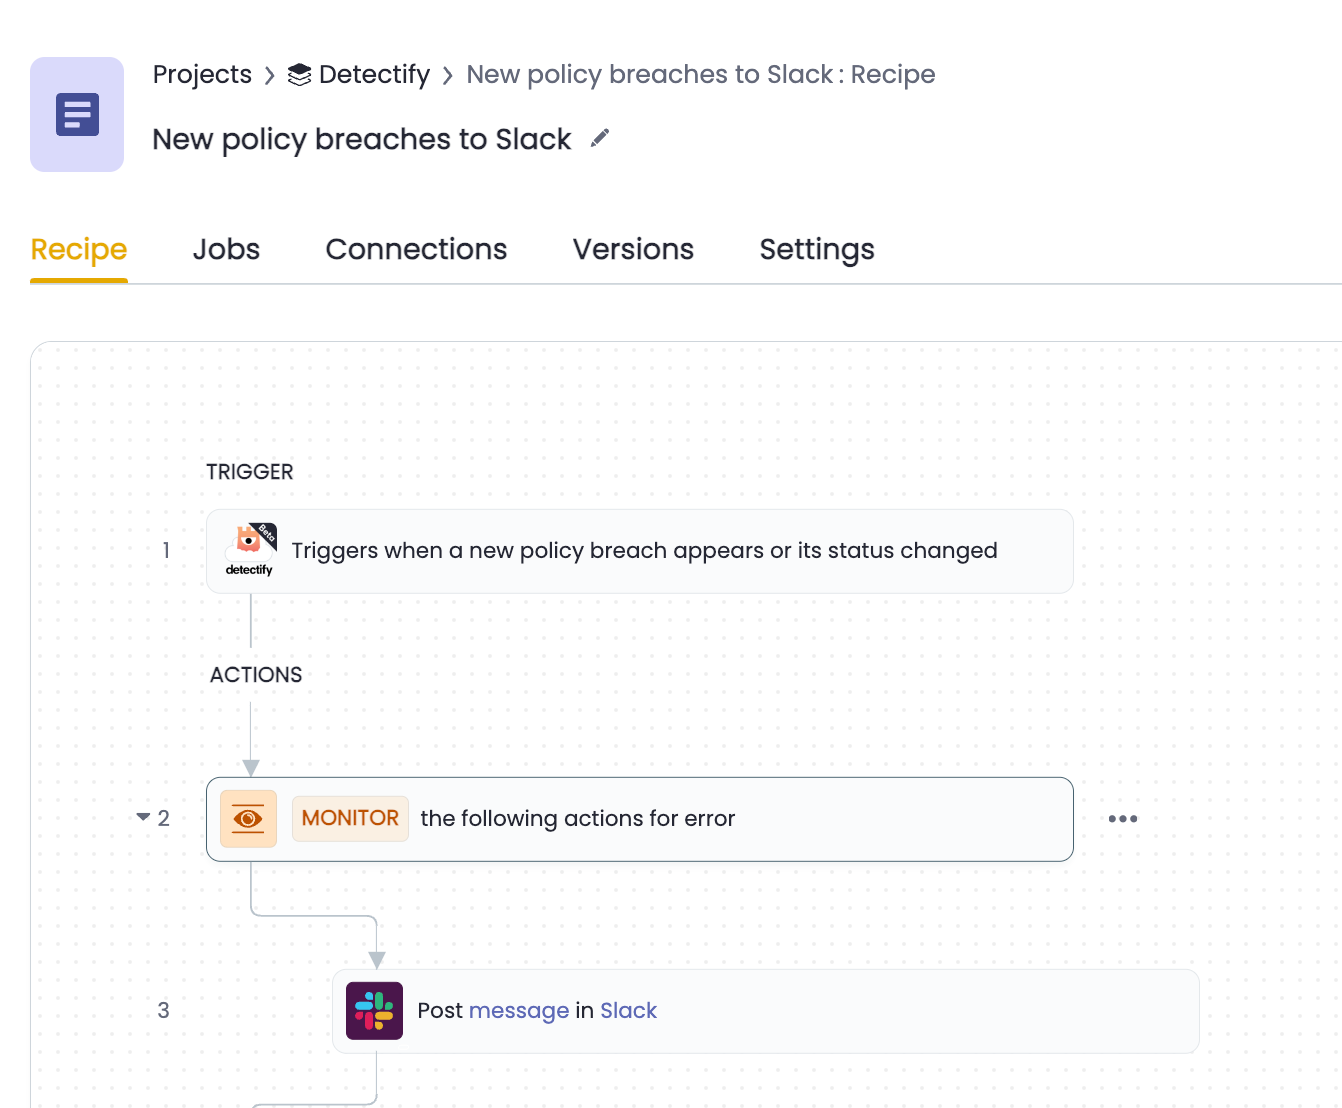Click the recipe document icon beside the title

(x=77, y=115)
